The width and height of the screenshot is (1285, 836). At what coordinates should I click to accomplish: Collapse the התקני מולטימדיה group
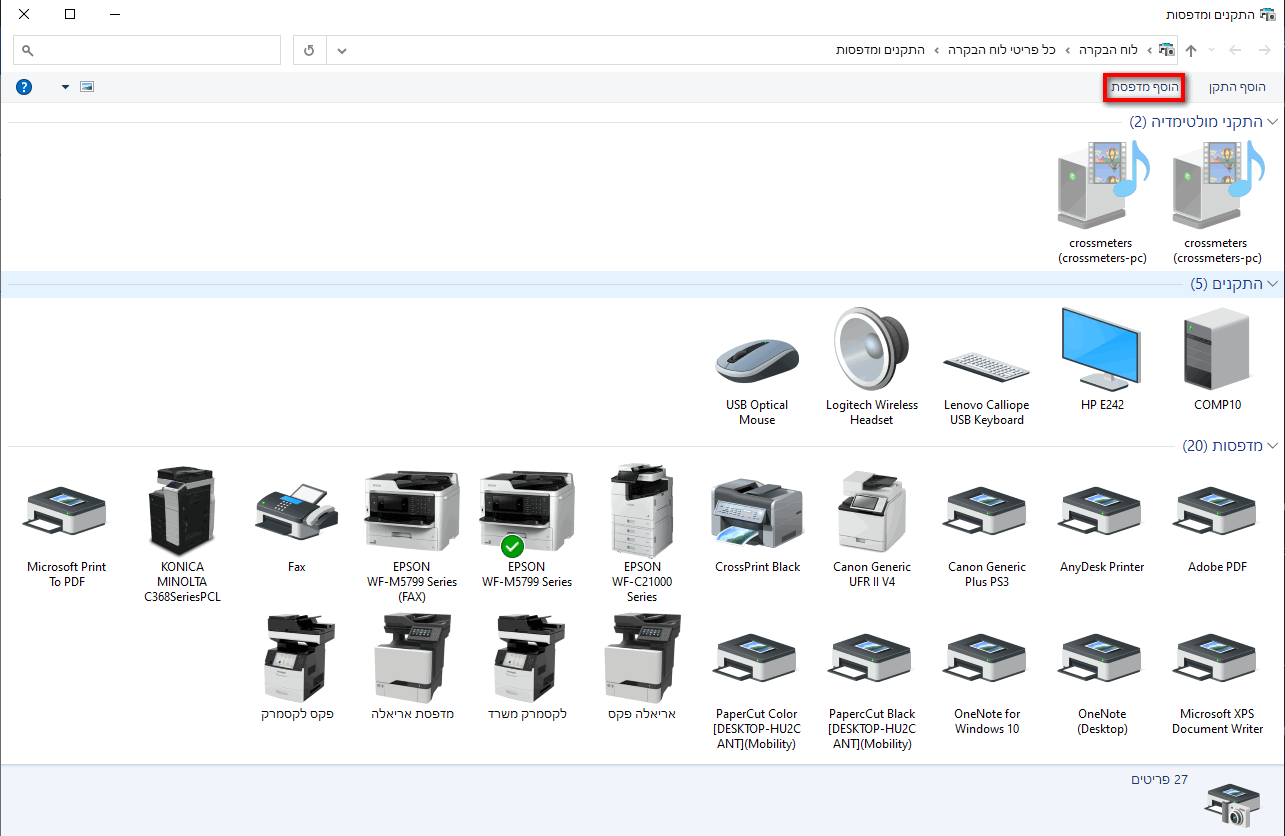click(x=1271, y=122)
